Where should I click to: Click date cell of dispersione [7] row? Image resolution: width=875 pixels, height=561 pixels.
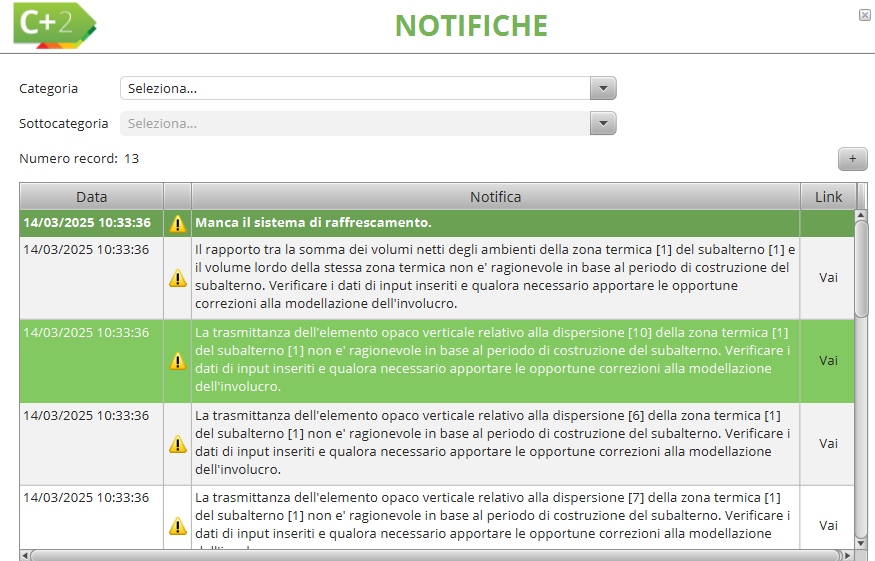click(x=92, y=517)
